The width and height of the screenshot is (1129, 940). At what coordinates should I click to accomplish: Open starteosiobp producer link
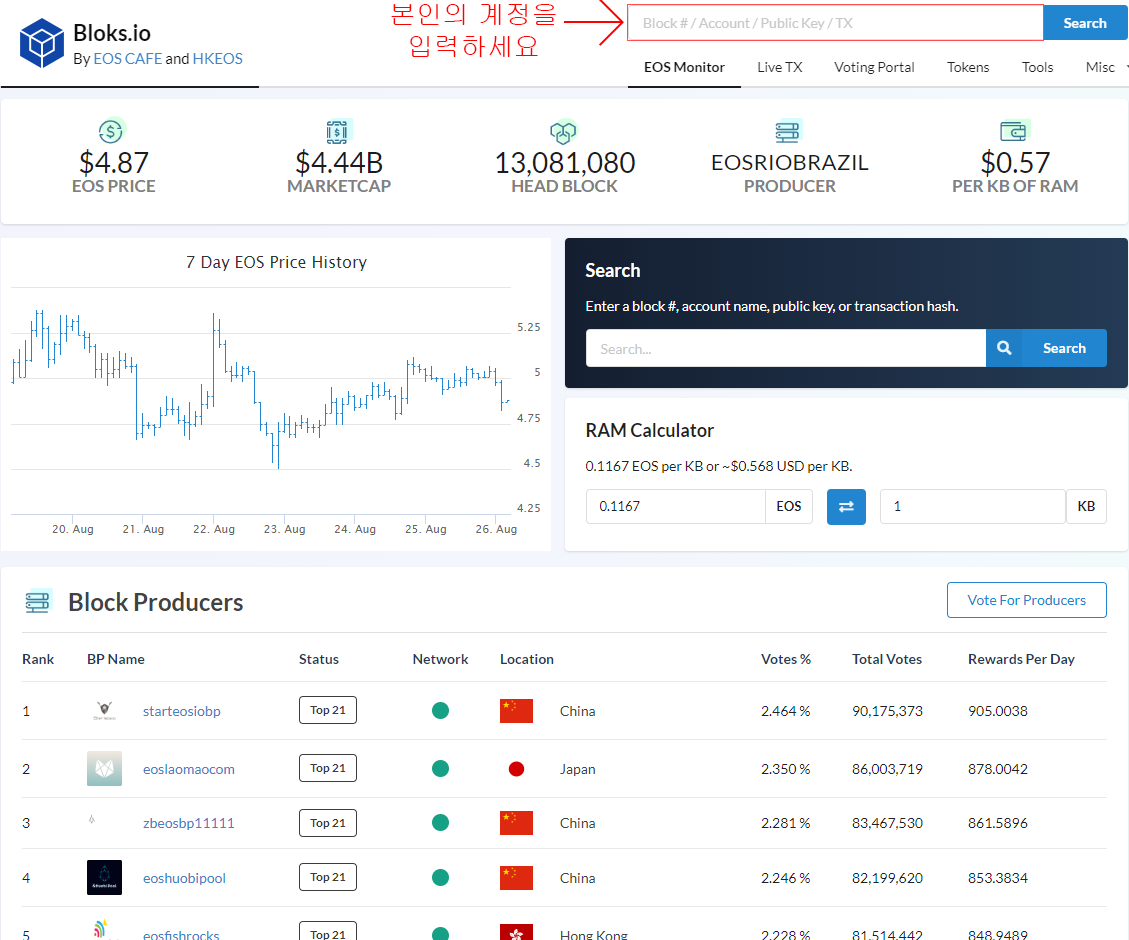coord(181,711)
